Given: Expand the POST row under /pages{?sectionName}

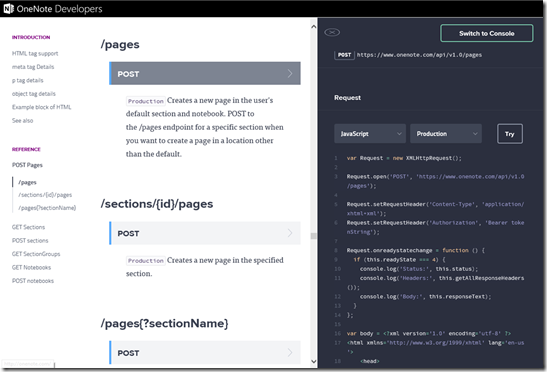Looking at the screenshot, I should 205,352.
